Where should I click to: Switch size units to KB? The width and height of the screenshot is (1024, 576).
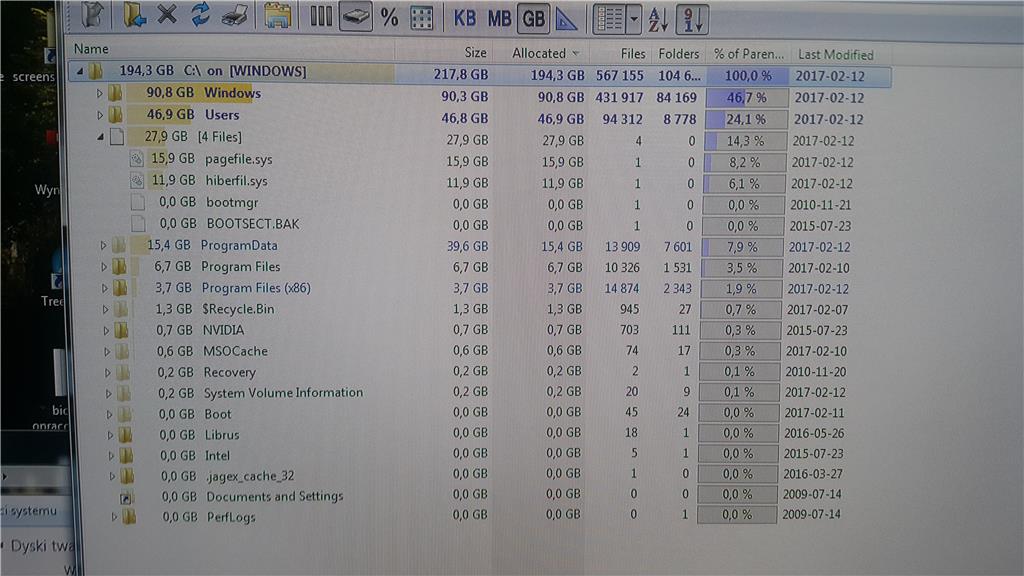[464, 18]
